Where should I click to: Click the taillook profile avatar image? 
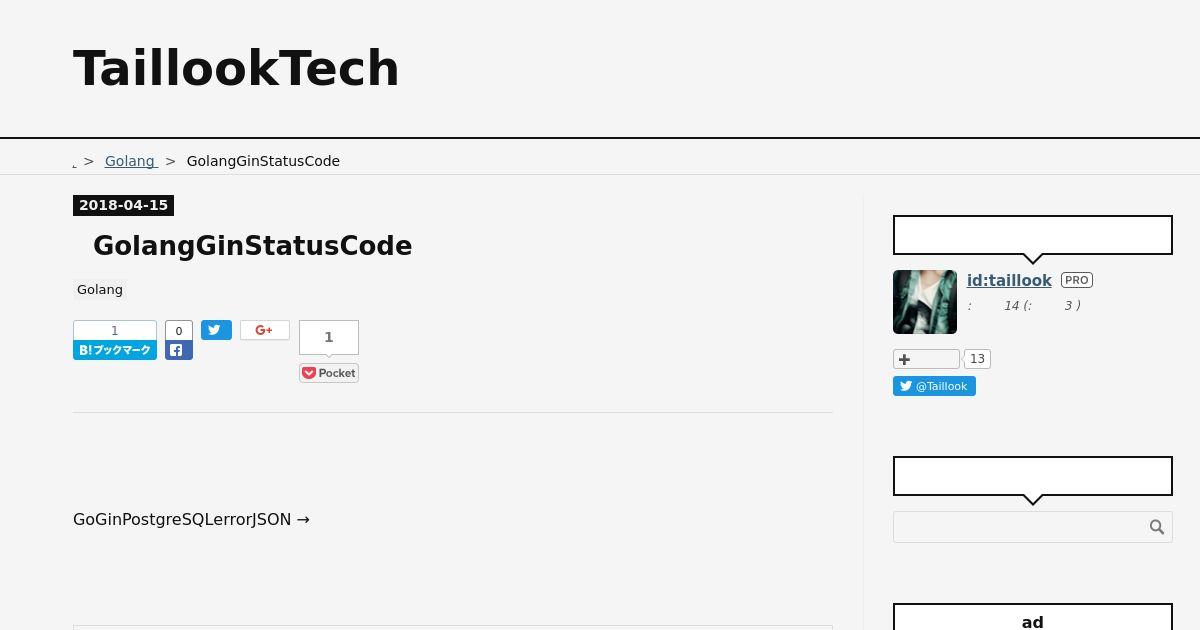[925, 302]
